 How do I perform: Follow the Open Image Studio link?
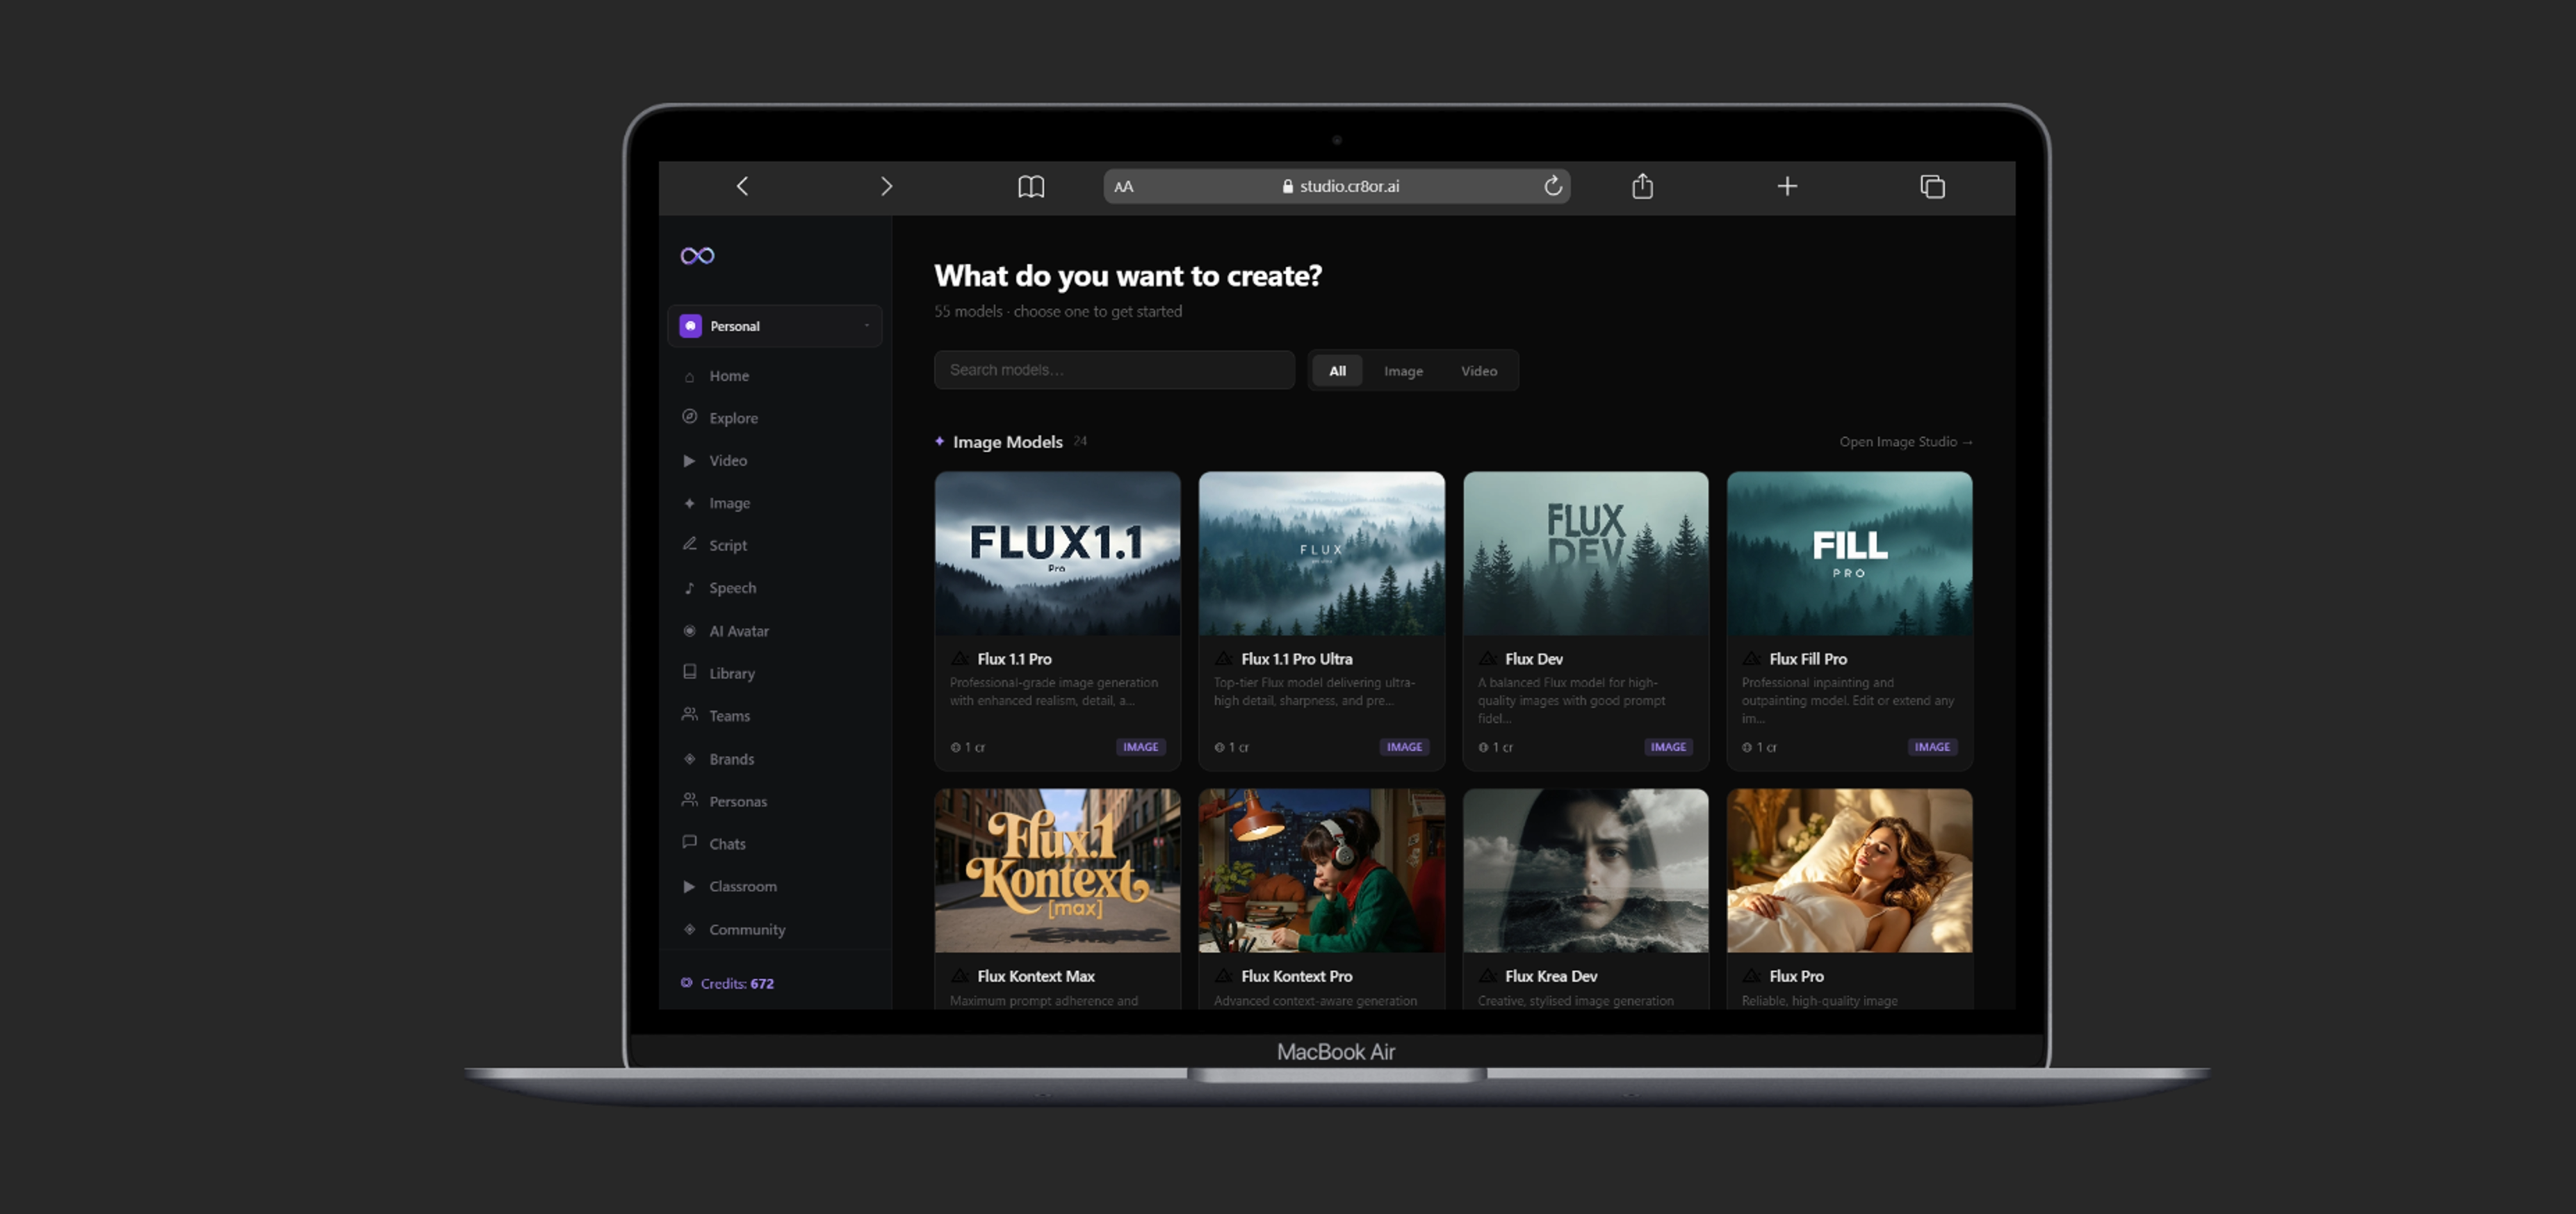(1905, 442)
